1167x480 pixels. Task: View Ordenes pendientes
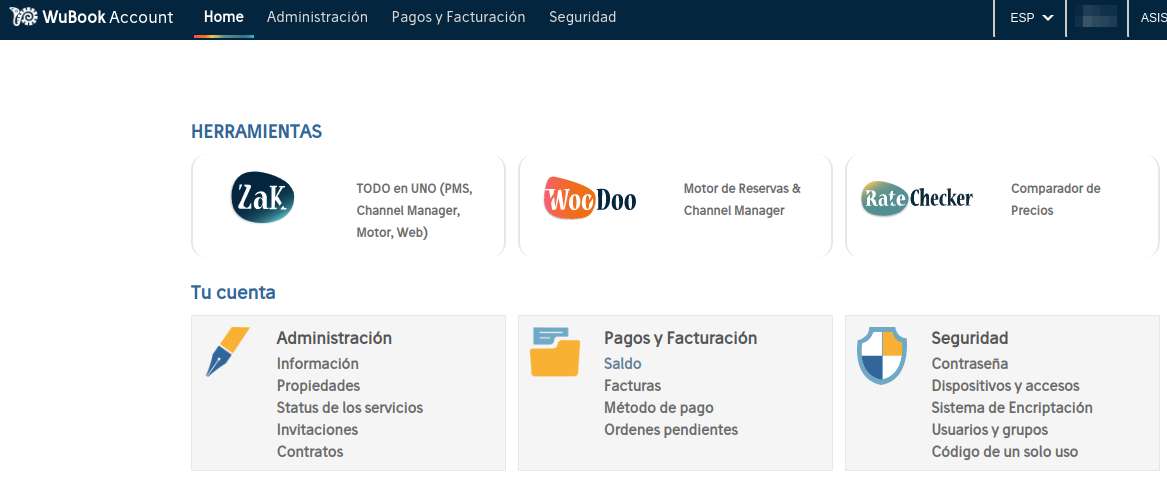coord(671,429)
